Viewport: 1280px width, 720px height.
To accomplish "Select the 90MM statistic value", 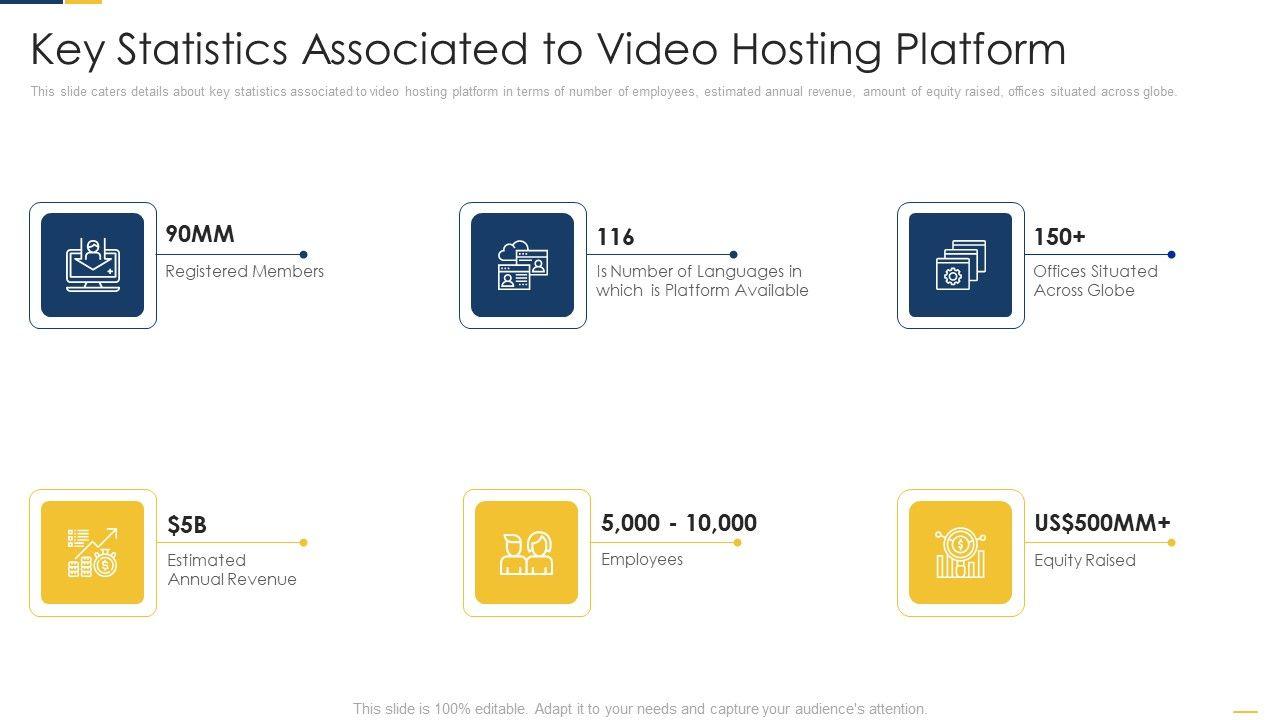I will tap(200, 234).
